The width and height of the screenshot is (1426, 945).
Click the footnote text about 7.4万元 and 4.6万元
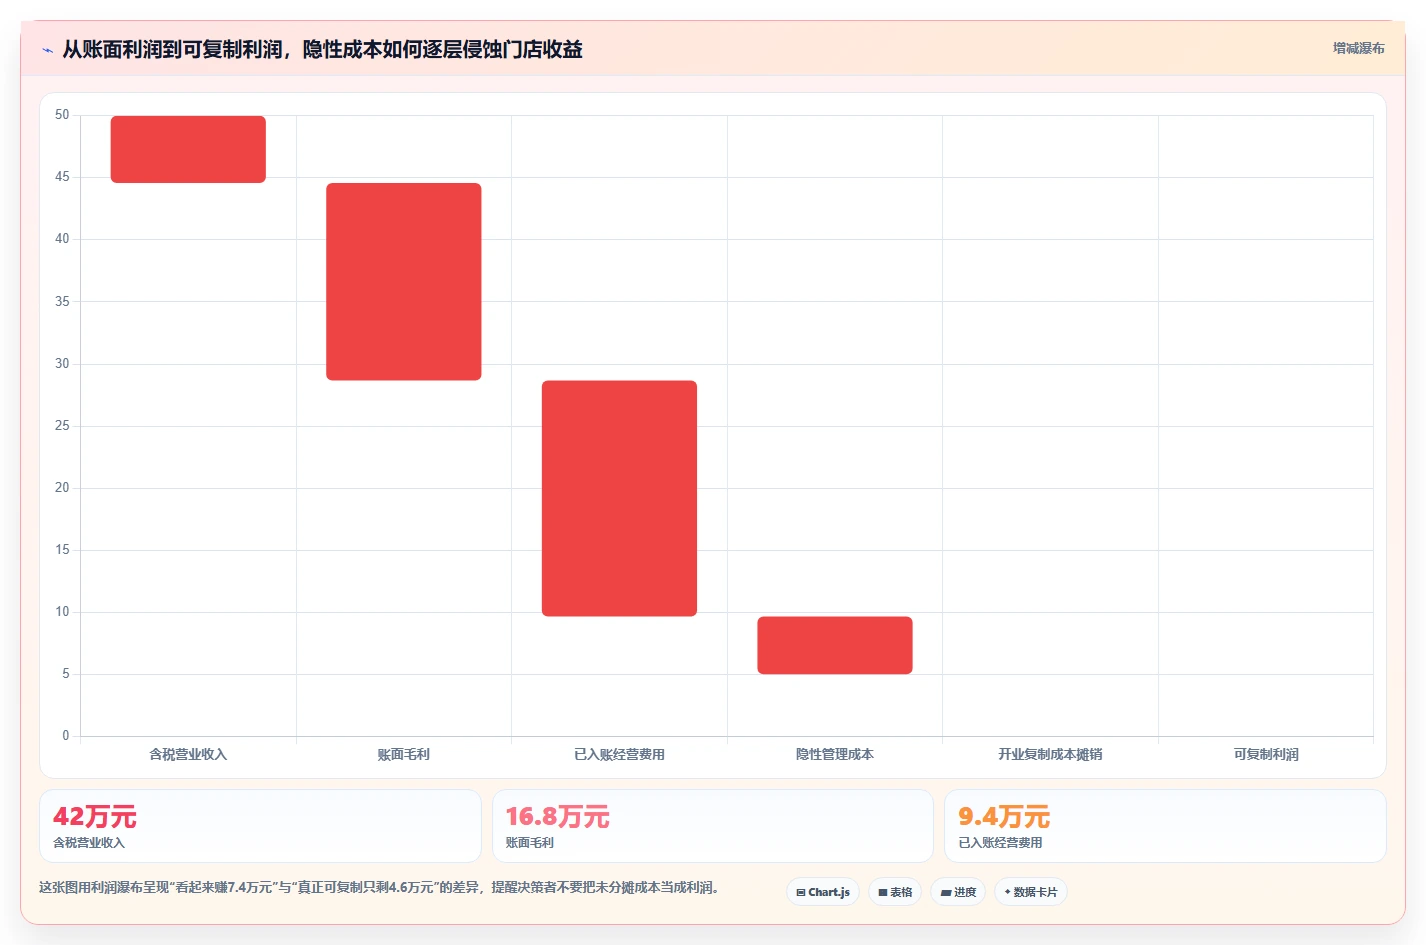pyautogui.click(x=379, y=887)
